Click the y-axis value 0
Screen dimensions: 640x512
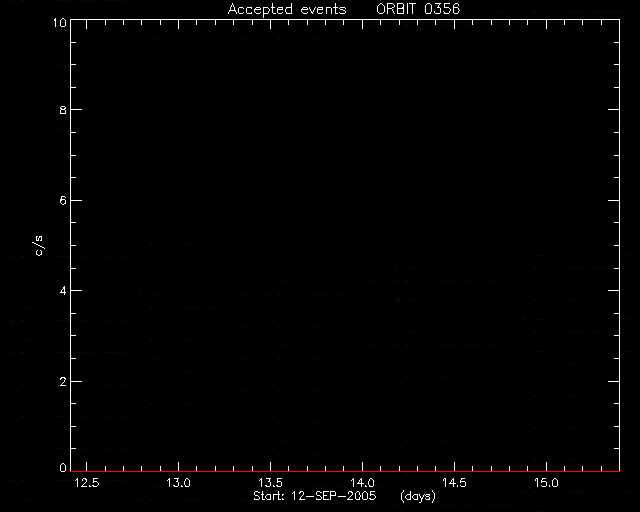tap(63, 467)
